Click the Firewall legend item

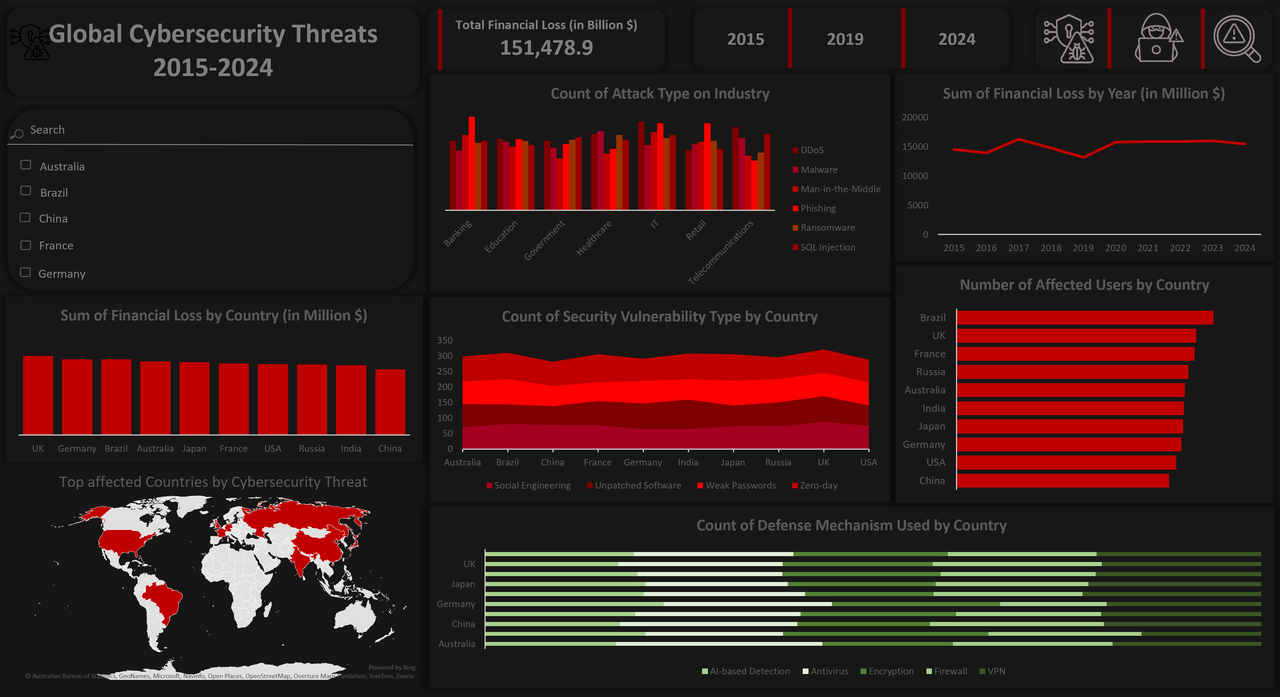(946, 671)
